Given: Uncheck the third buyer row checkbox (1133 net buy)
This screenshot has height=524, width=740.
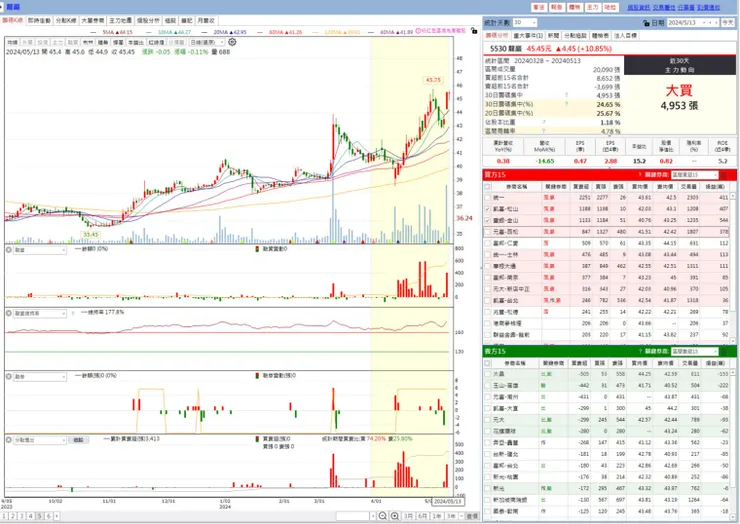Looking at the screenshot, I should [487, 220].
